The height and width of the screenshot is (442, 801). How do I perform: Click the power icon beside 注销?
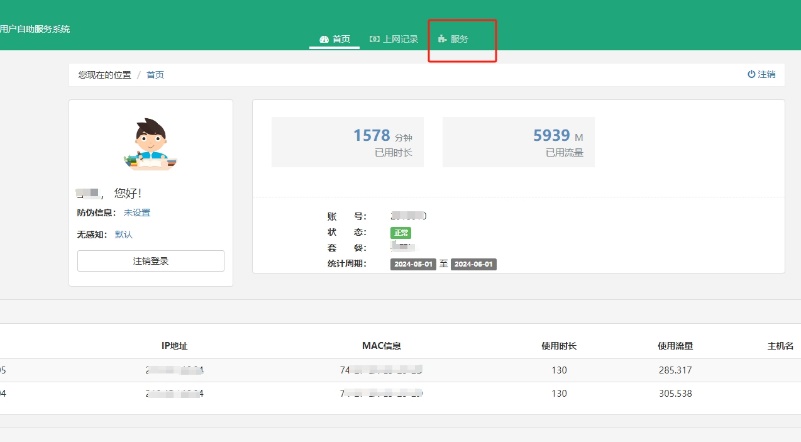click(751, 75)
